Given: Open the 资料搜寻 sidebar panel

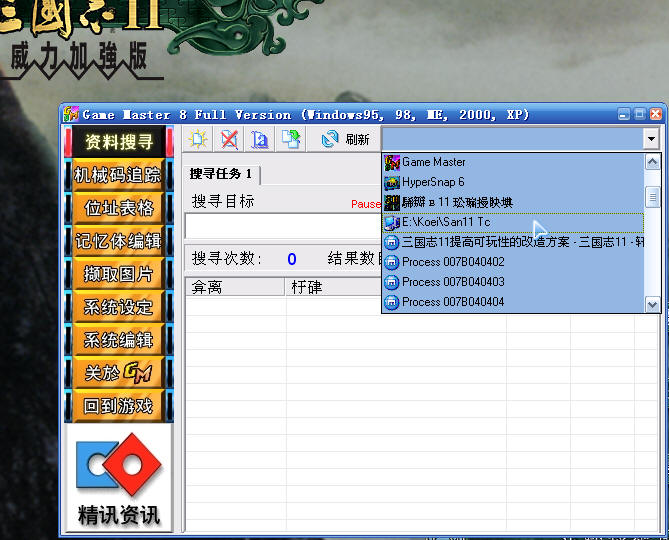Looking at the screenshot, I should point(118,142).
